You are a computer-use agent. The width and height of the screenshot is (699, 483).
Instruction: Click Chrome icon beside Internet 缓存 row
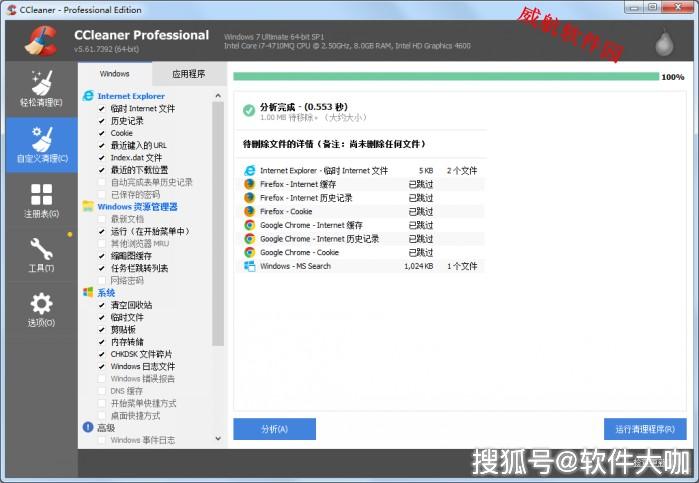pos(250,225)
